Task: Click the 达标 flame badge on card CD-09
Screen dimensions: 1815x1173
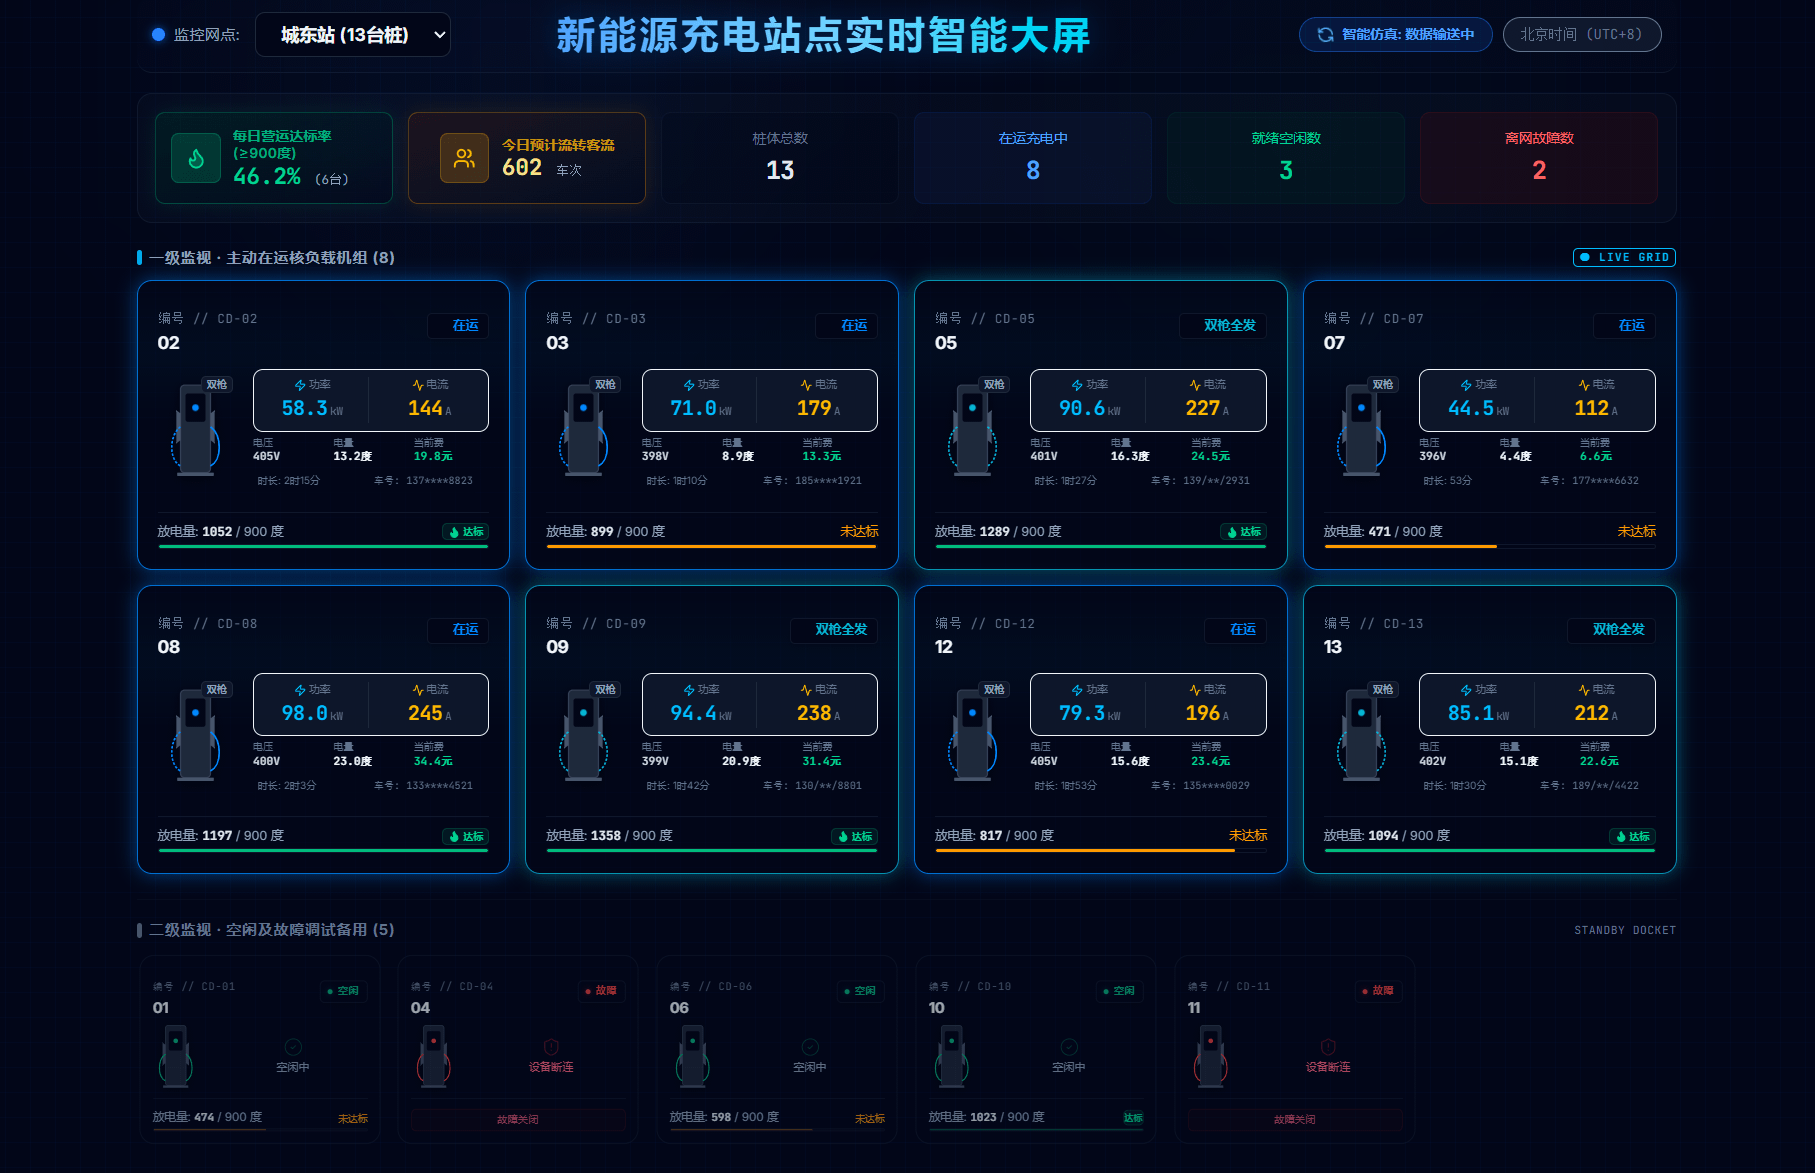Action: tap(855, 837)
